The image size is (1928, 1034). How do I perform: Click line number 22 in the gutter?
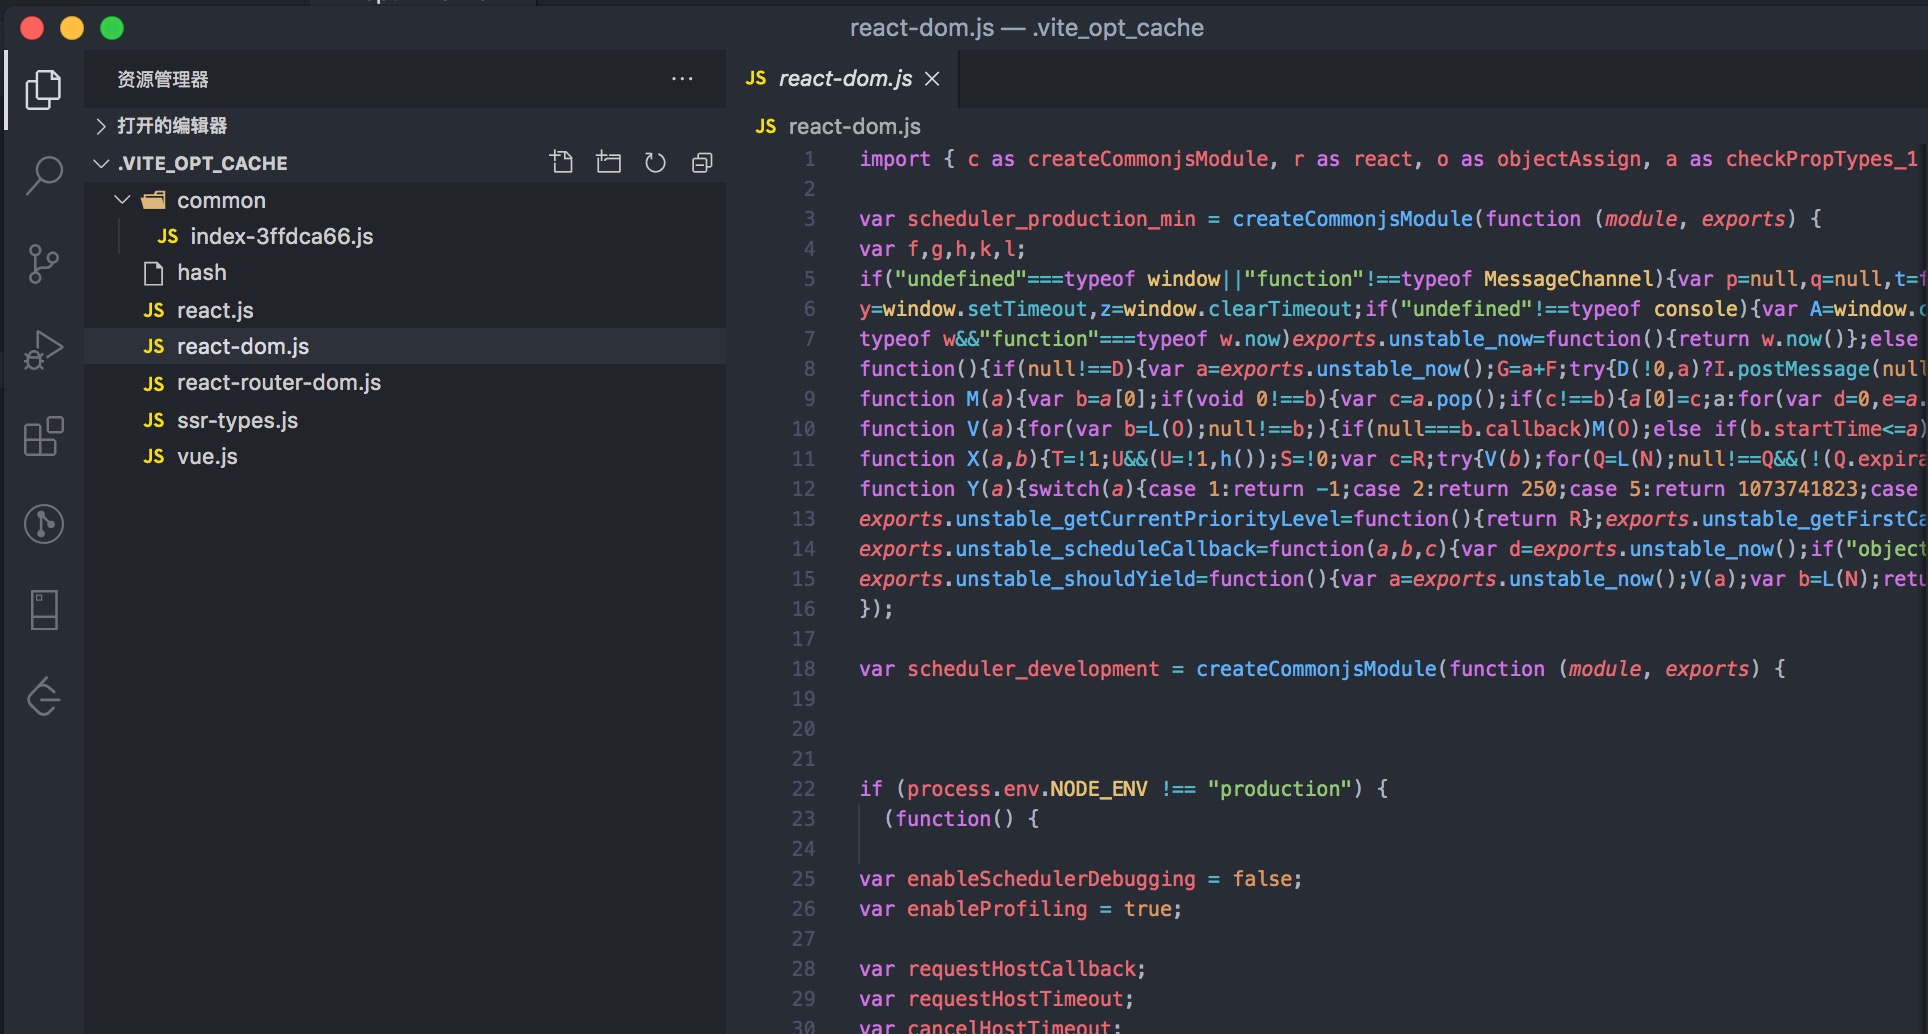pos(803,789)
